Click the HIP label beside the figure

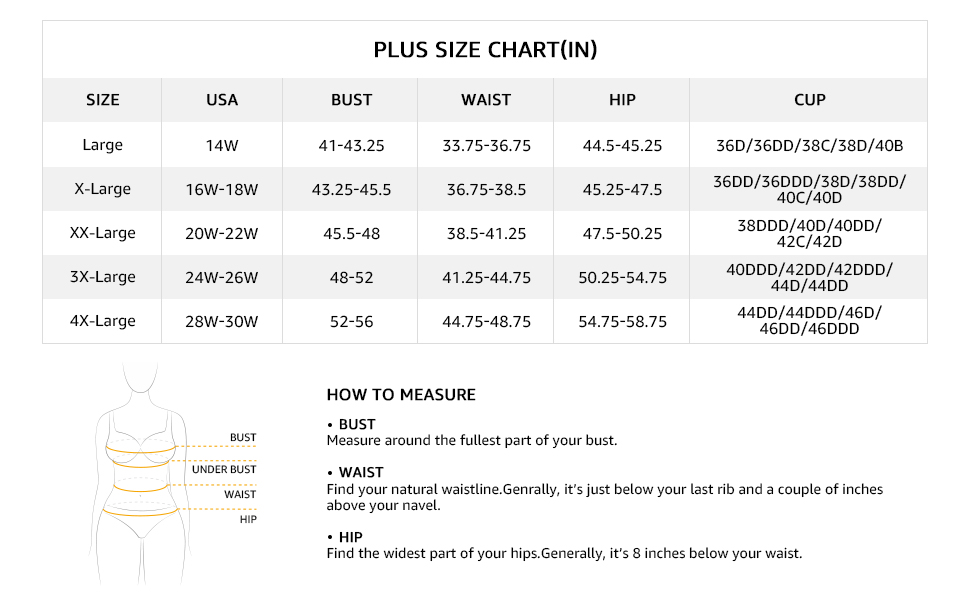(x=247, y=519)
